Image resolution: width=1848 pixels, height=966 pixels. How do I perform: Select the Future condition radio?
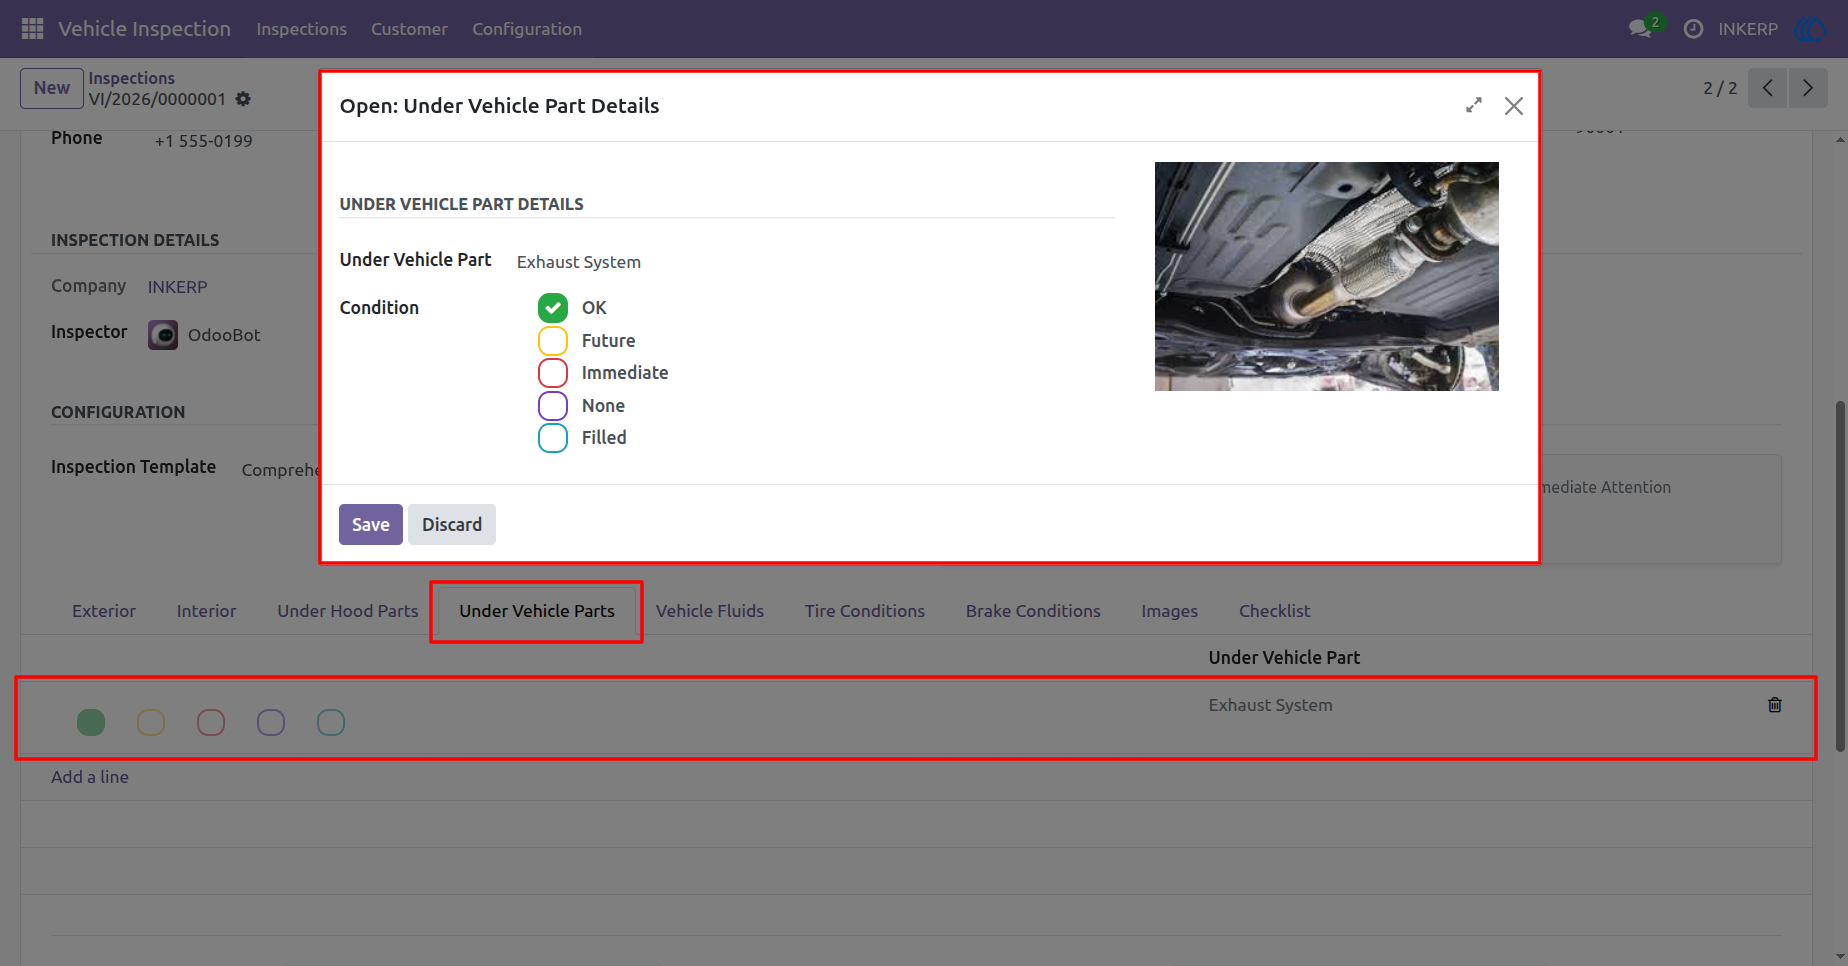click(553, 341)
